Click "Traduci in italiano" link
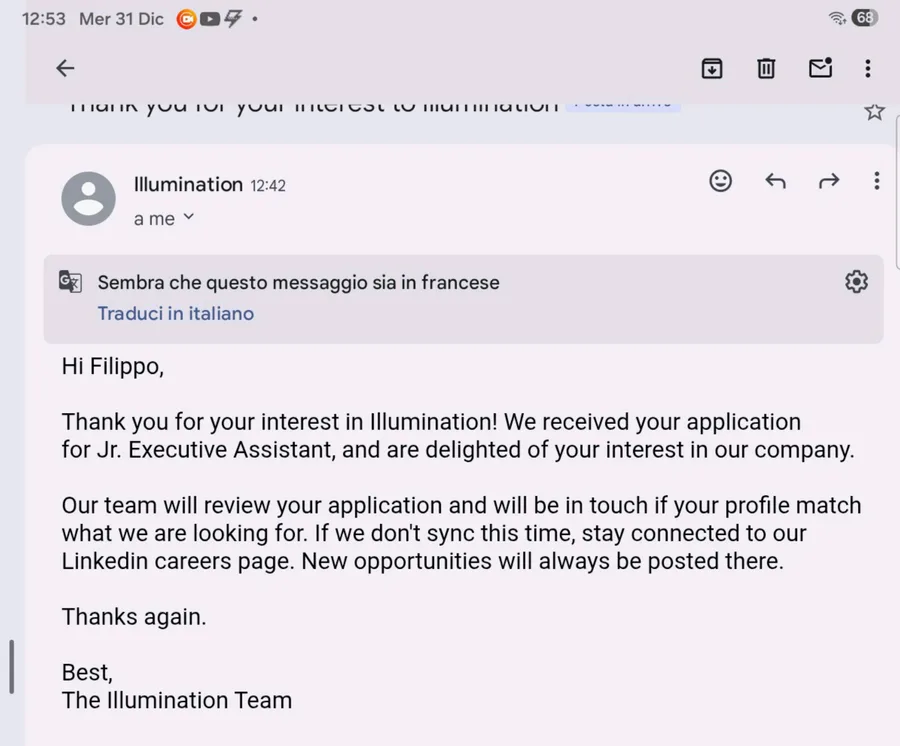This screenshot has width=900, height=746. pos(176,313)
